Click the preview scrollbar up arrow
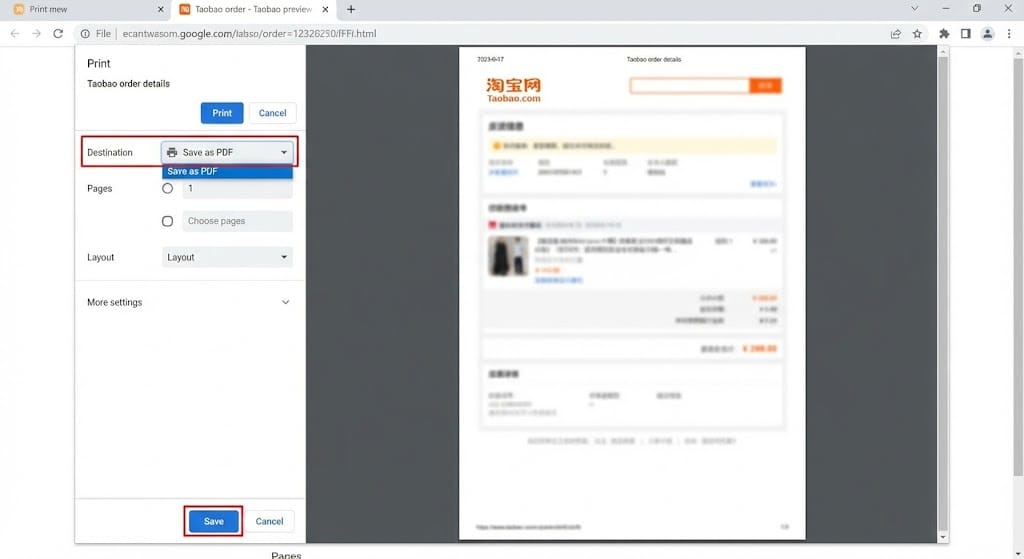1024x559 pixels. 942,52
